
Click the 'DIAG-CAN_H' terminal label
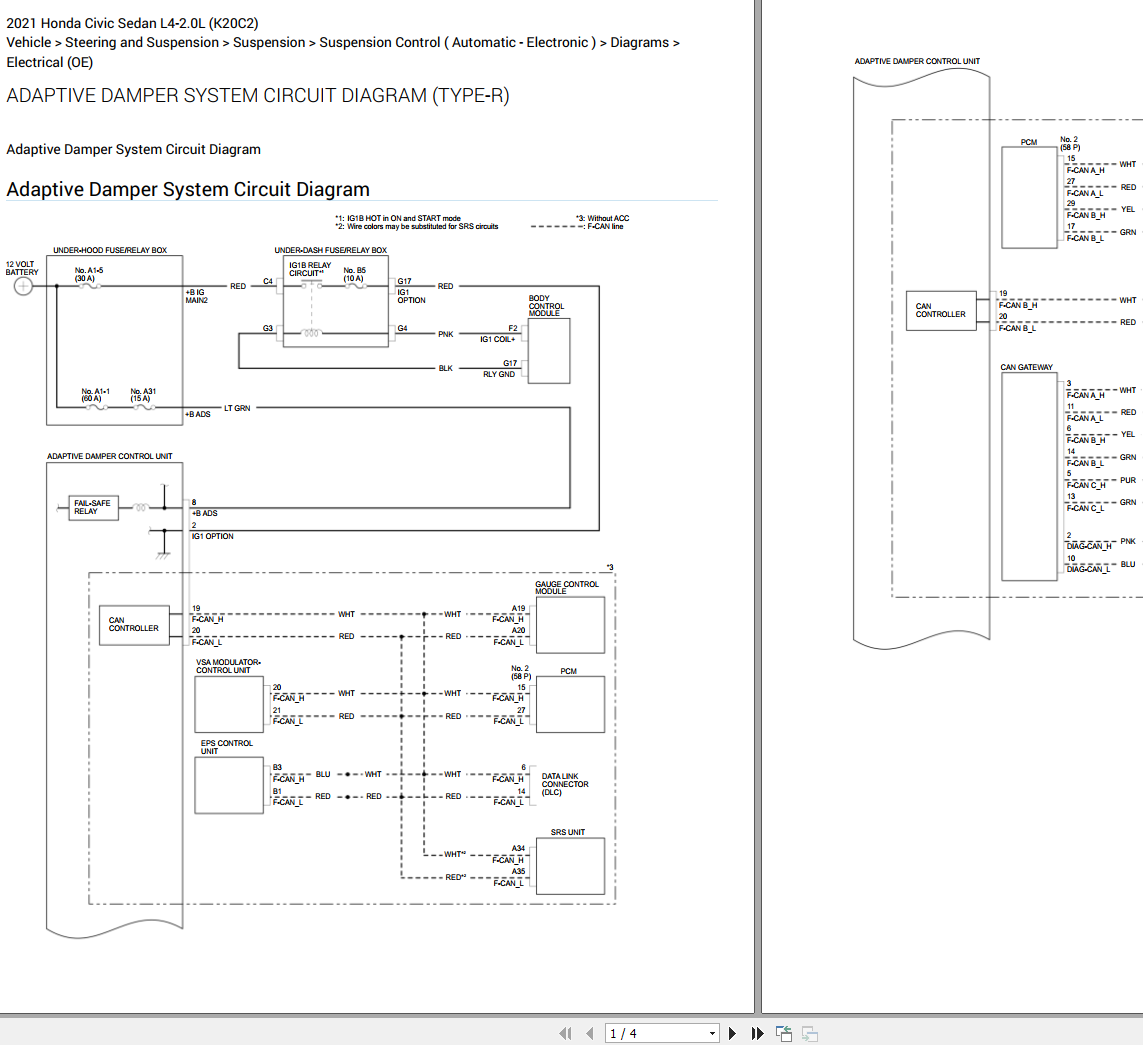tap(1088, 546)
